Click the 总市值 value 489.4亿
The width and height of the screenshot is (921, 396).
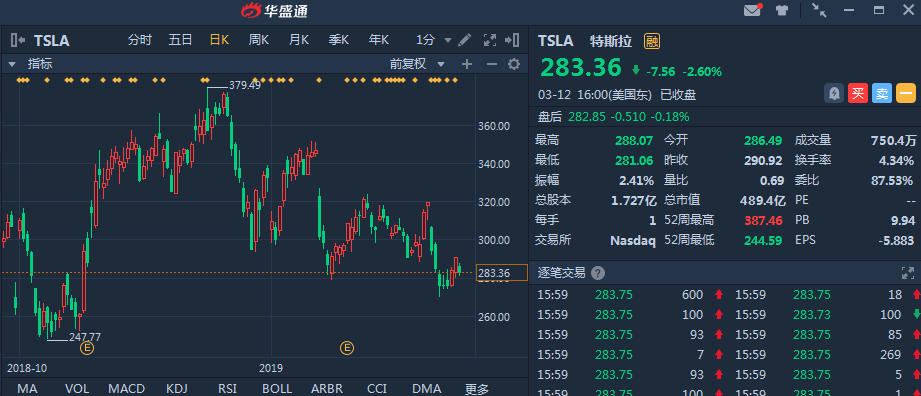click(x=762, y=200)
